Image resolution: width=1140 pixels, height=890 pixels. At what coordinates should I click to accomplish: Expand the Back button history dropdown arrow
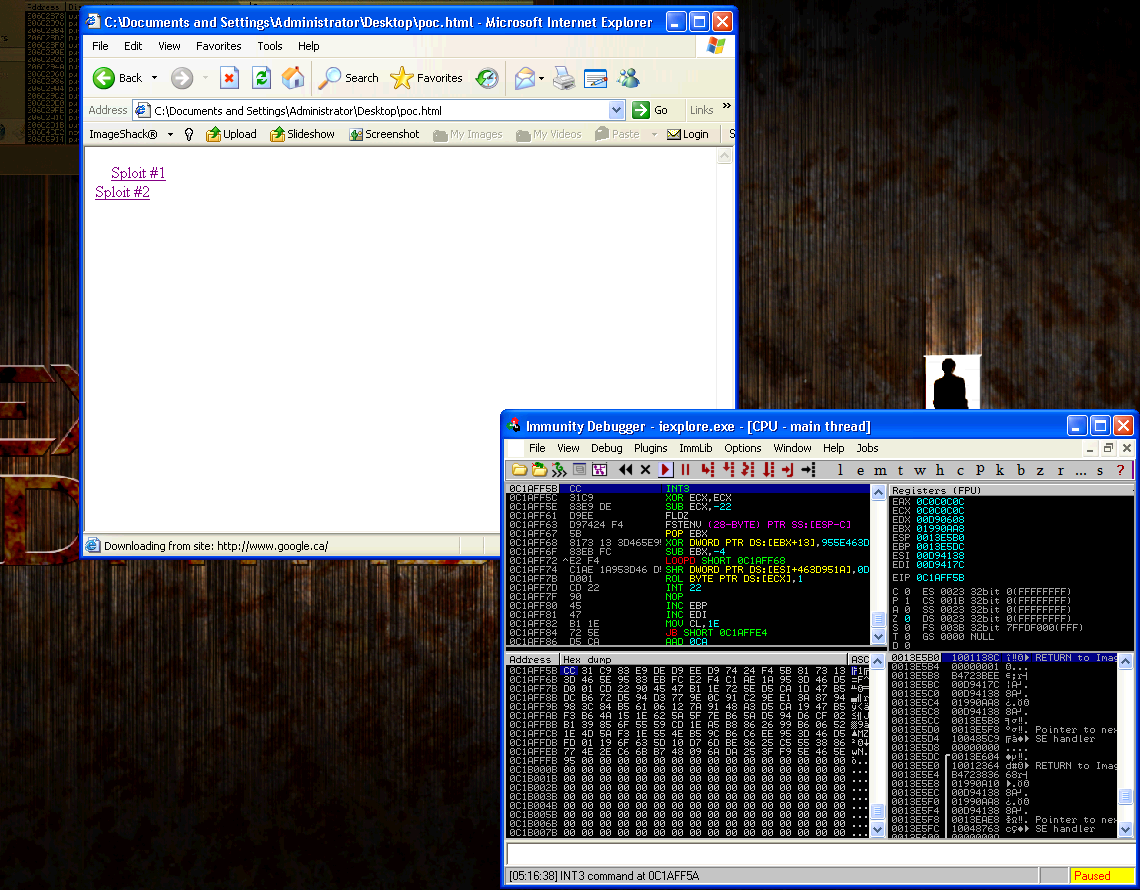point(154,78)
